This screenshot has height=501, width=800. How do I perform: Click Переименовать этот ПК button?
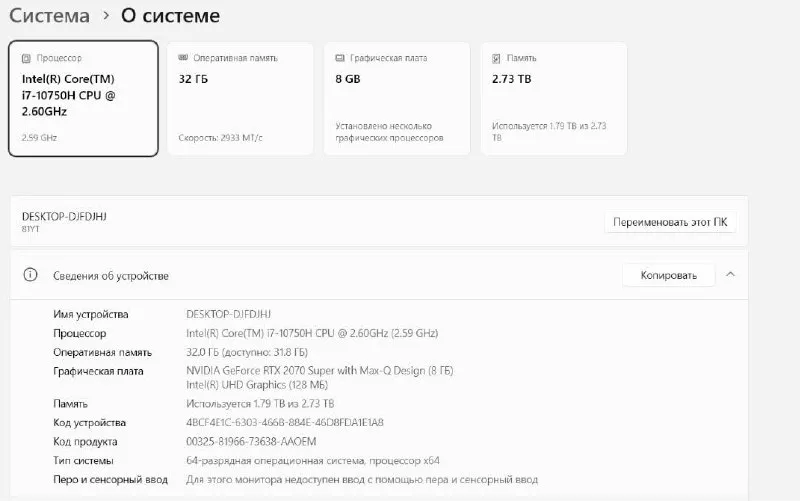point(670,222)
